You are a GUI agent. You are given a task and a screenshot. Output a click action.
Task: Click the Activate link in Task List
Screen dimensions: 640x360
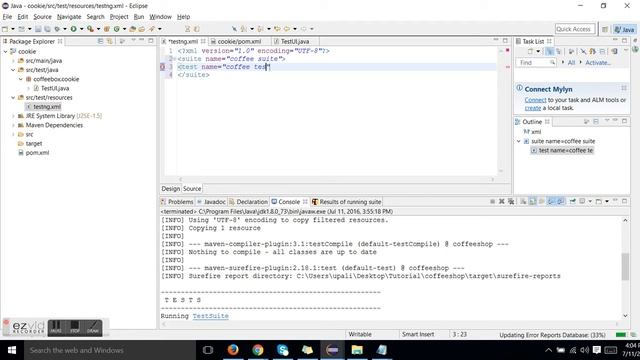pos(598,62)
